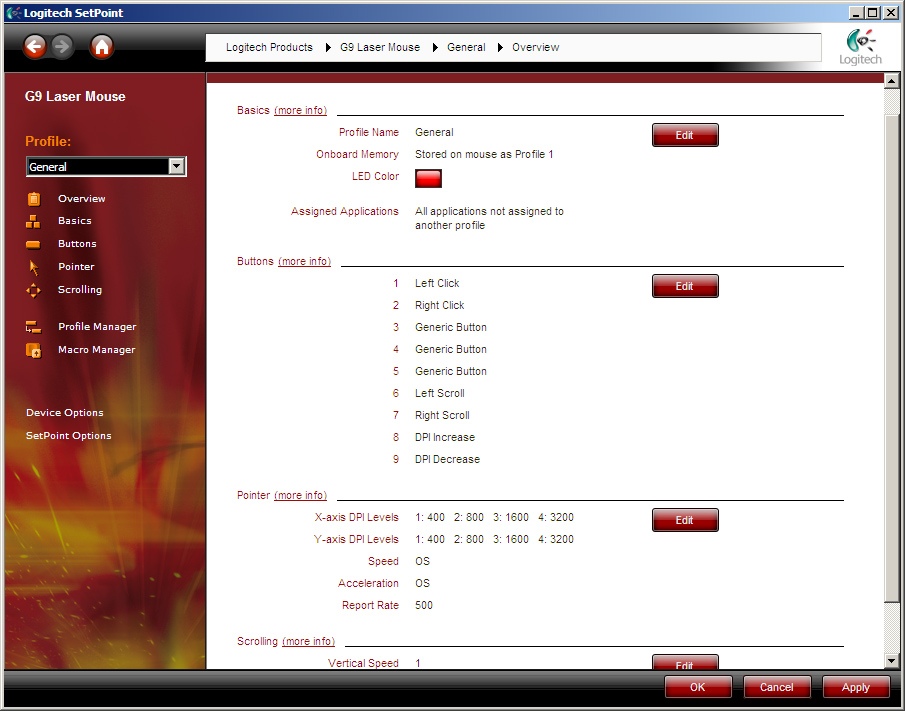This screenshot has width=905, height=711.
Task: Open Profile Manager icon
Action: click(34, 327)
